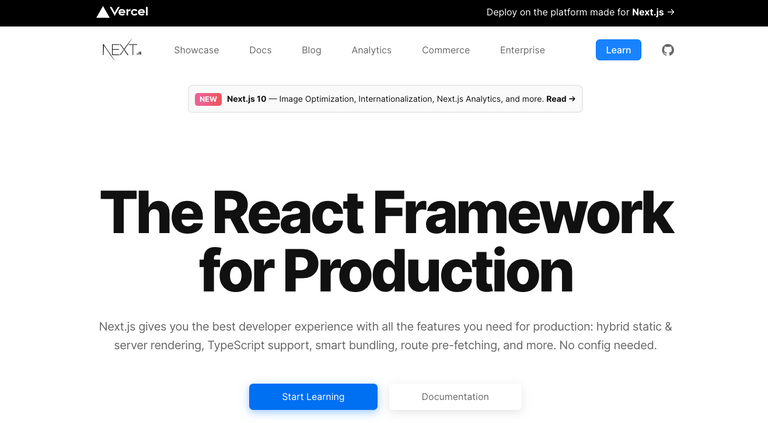
Task: Go to the Blog page
Action: point(312,50)
